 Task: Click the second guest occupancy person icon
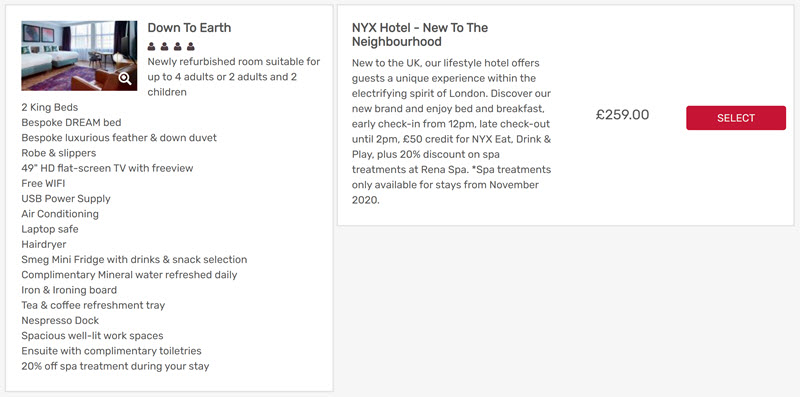164,46
